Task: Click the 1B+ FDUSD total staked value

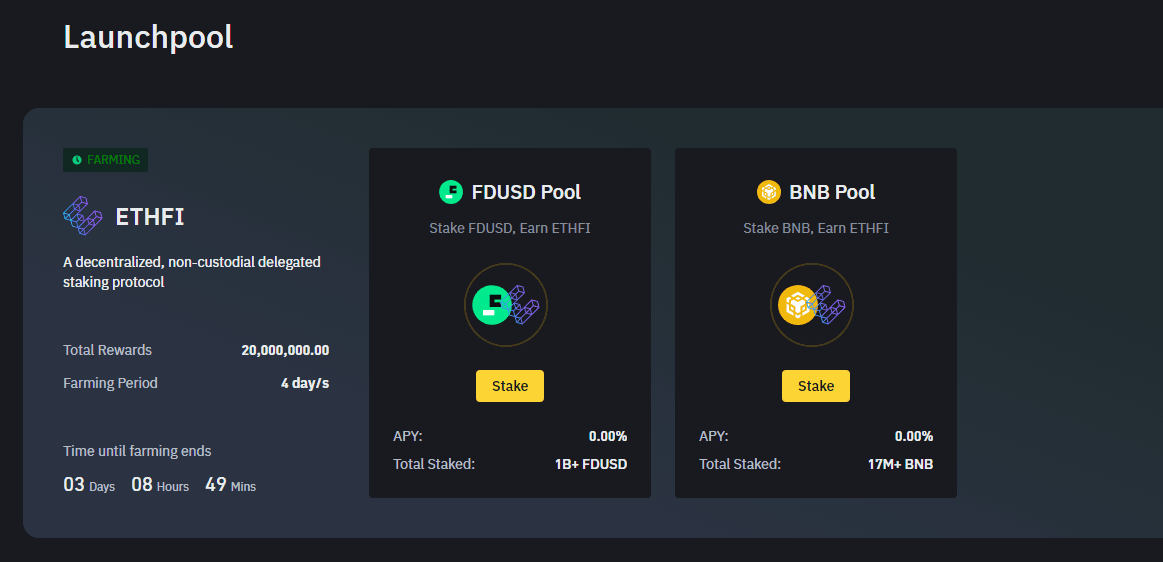Action: click(x=591, y=464)
